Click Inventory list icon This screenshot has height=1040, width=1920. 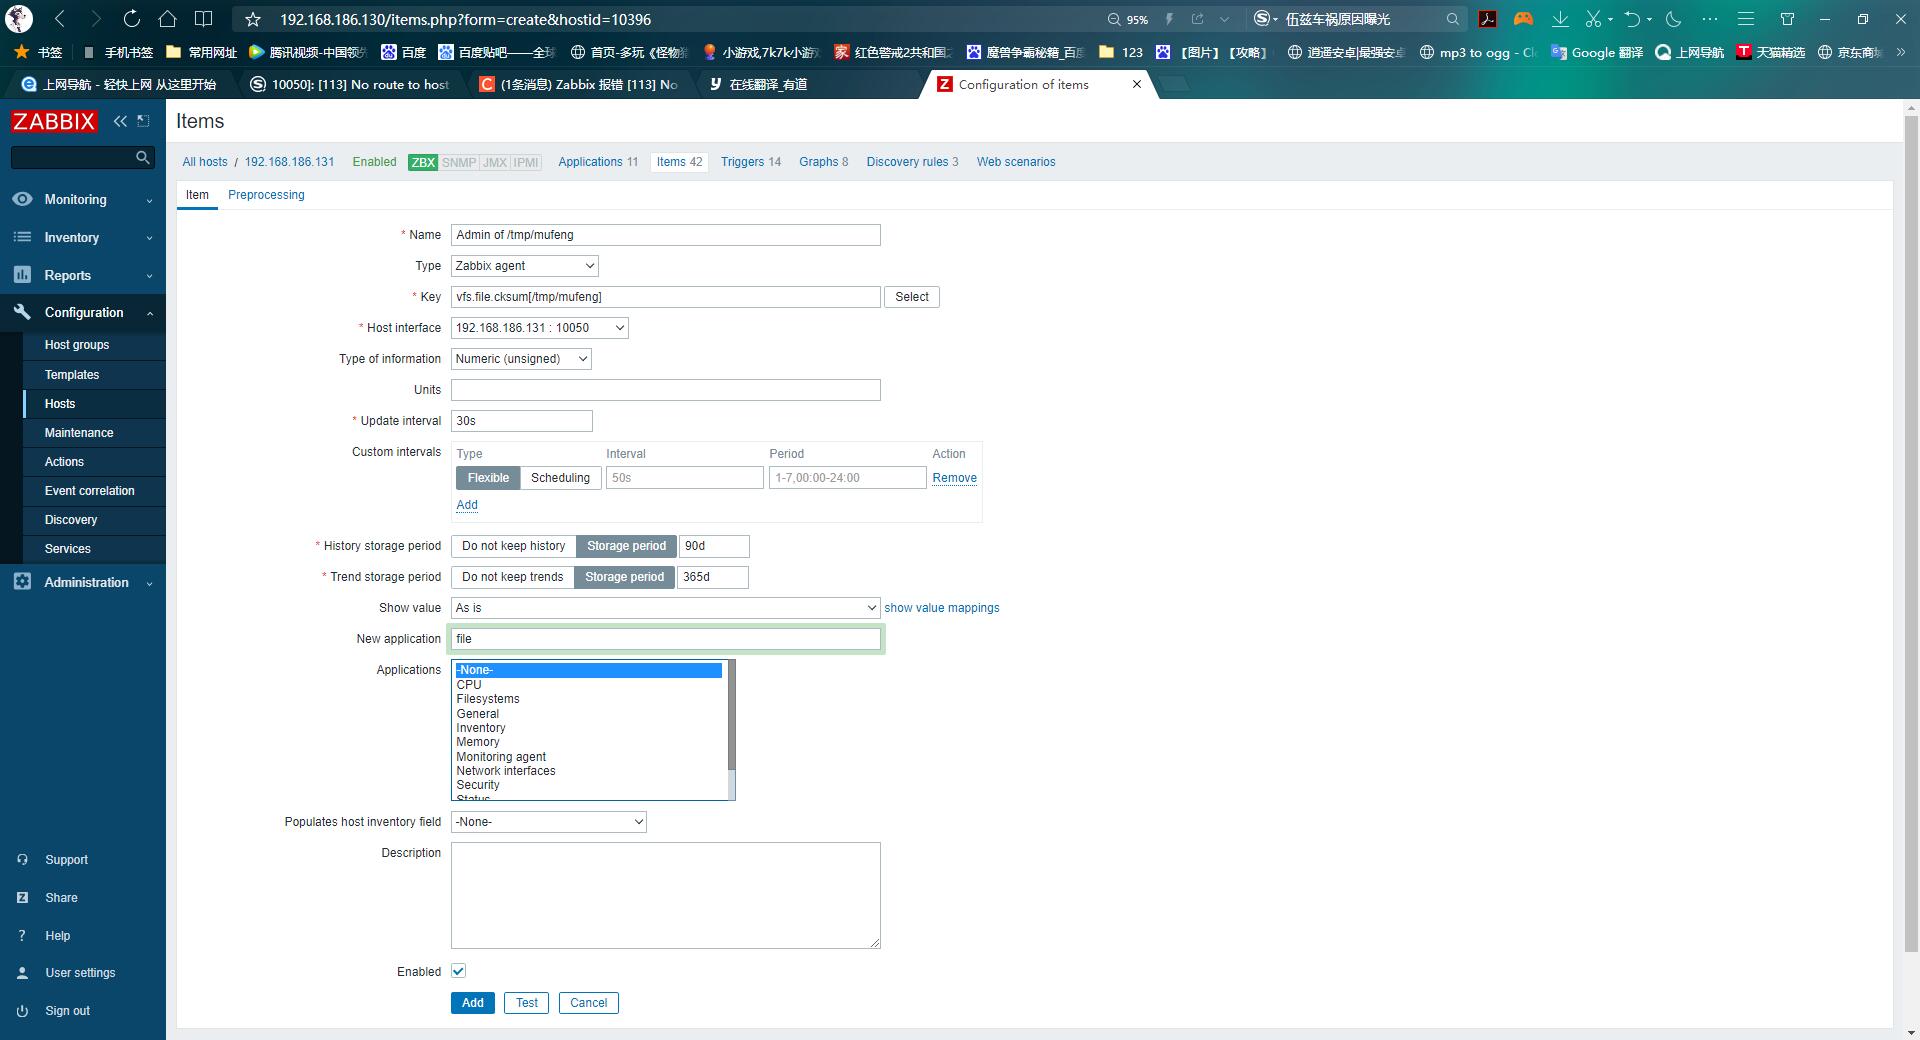click(22, 237)
